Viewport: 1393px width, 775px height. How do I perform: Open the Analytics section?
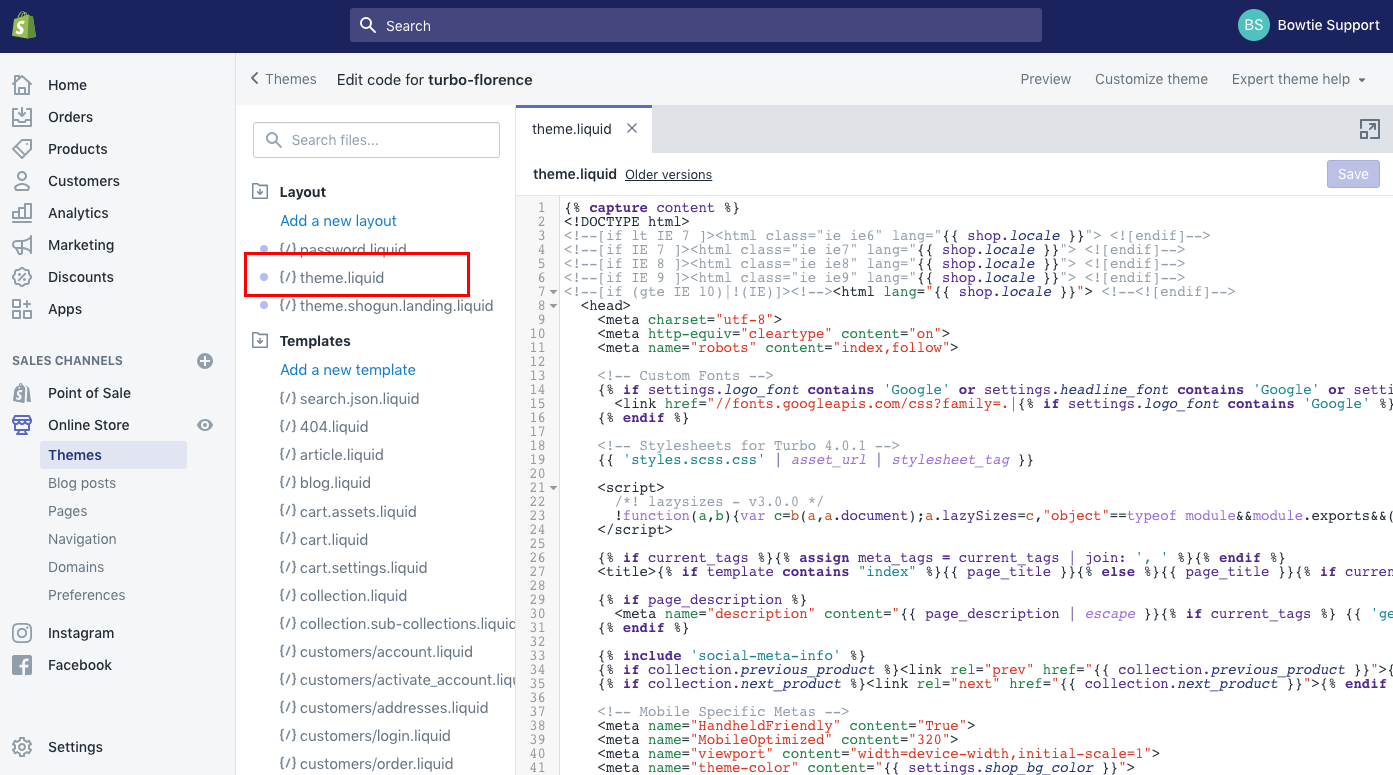click(78, 213)
